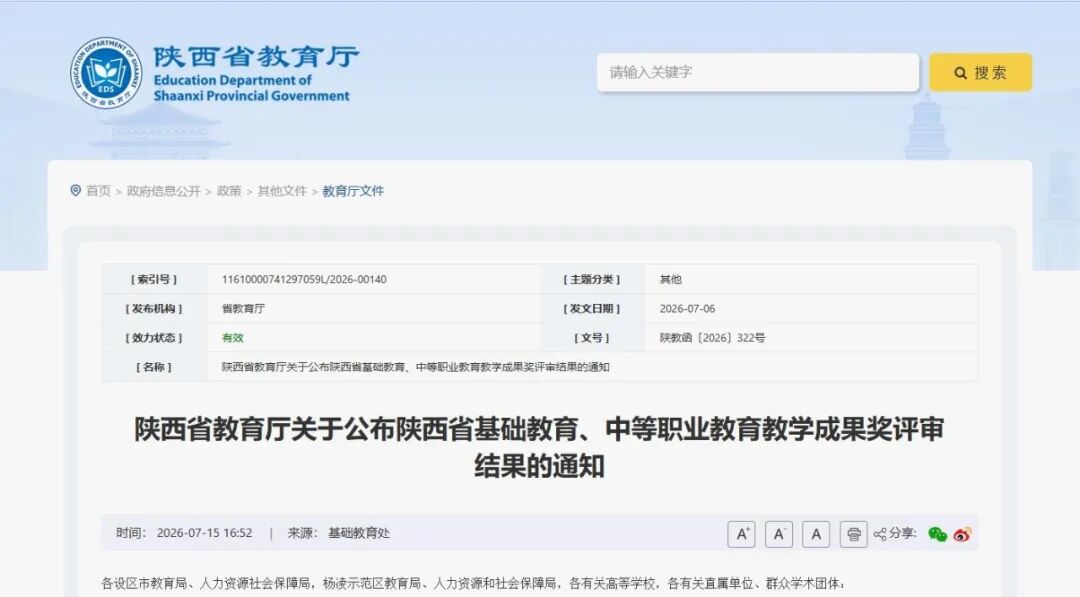The image size is (1080, 597).
Task: Decrease font size with A- button
Action: [x=779, y=534]
